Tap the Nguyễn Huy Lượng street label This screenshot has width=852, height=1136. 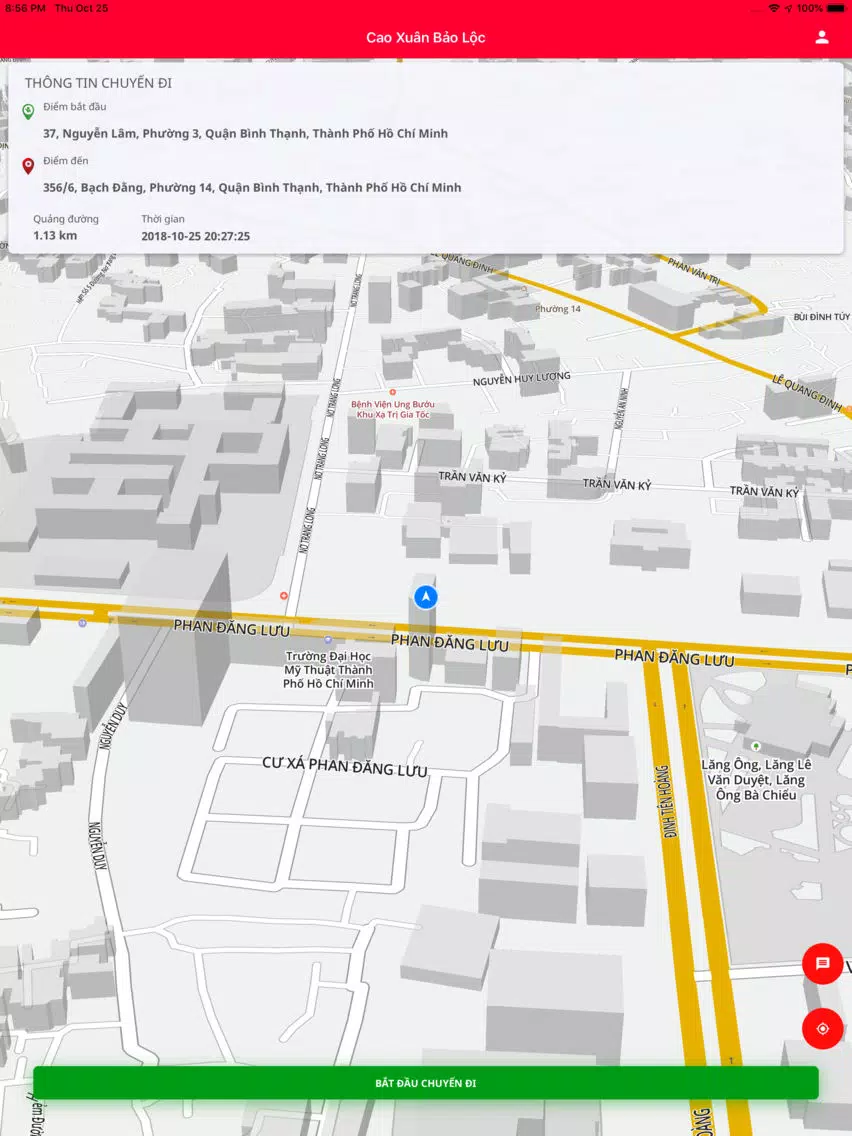point(522,378)
